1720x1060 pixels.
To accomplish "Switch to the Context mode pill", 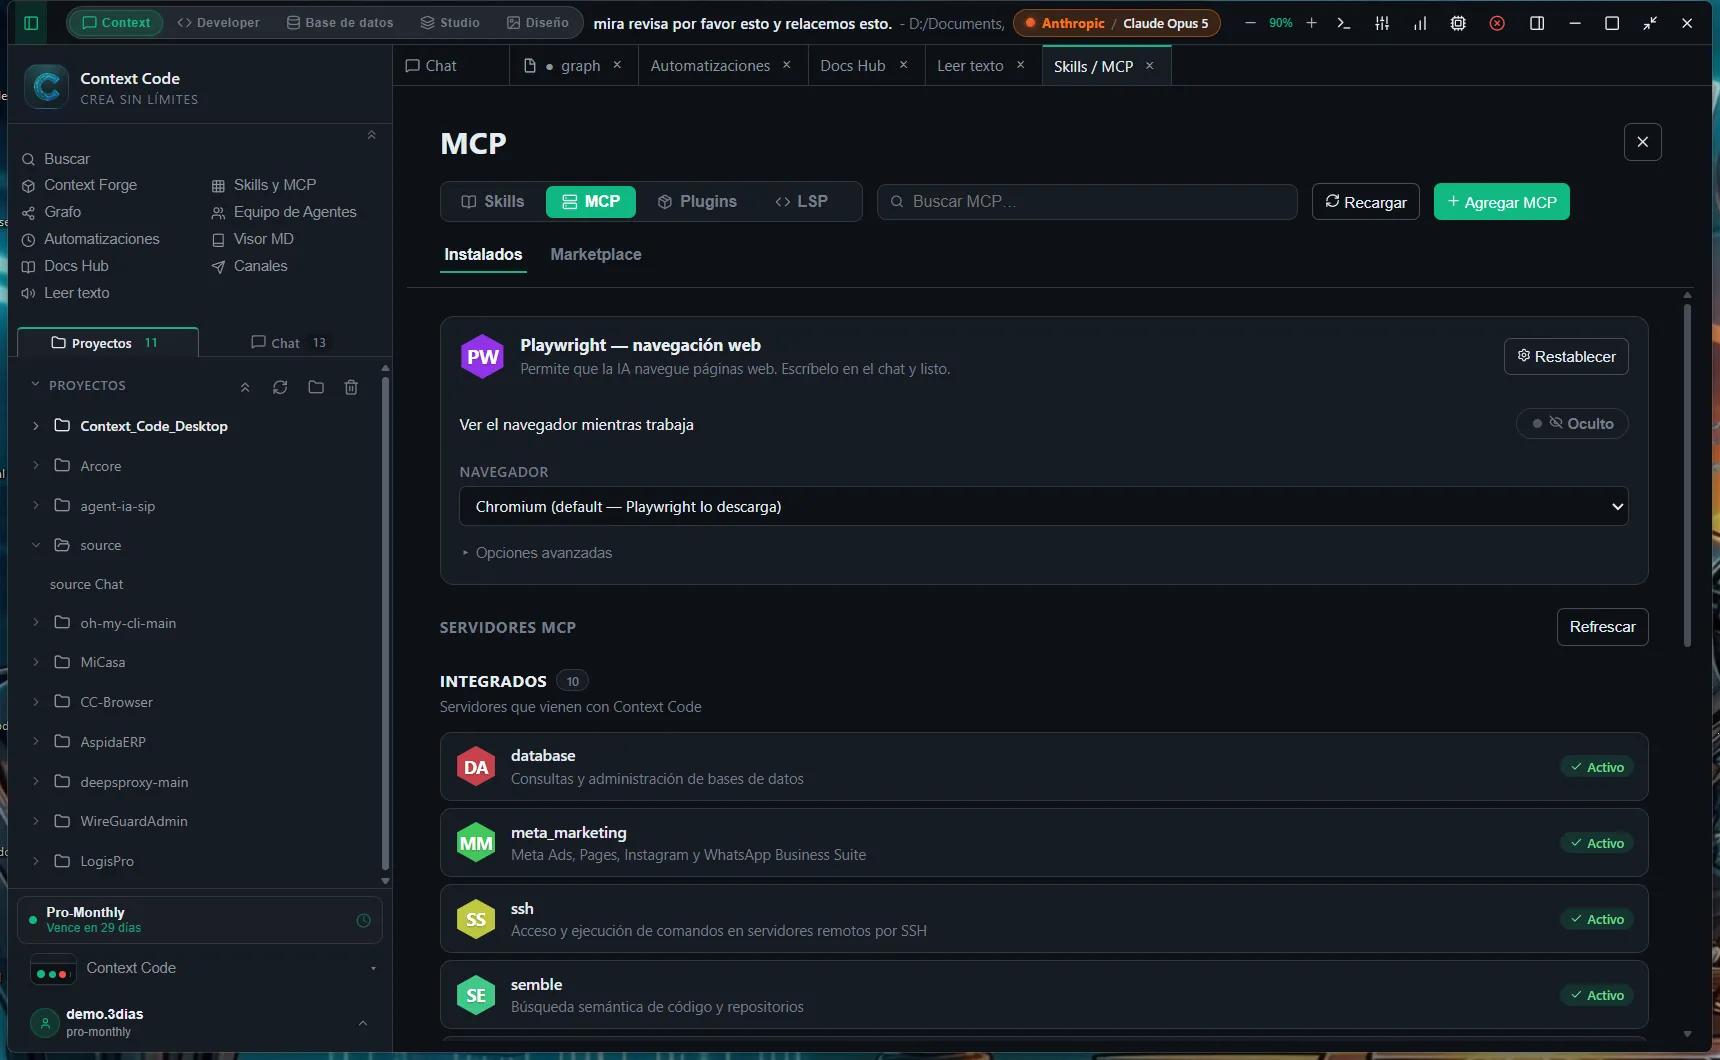I will 115,23.
